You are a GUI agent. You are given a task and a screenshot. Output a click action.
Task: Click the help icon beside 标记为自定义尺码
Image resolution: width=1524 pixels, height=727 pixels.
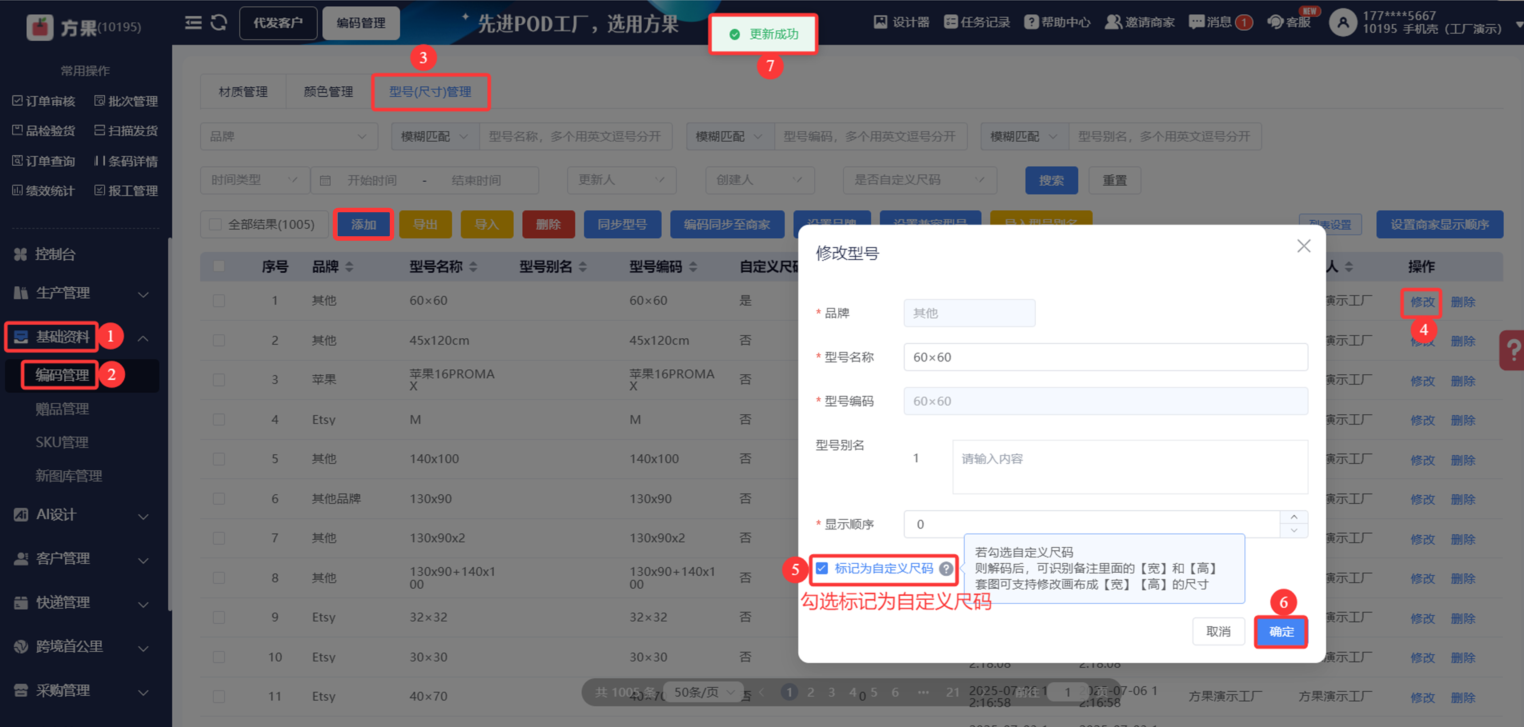click(x=946, y=569)
